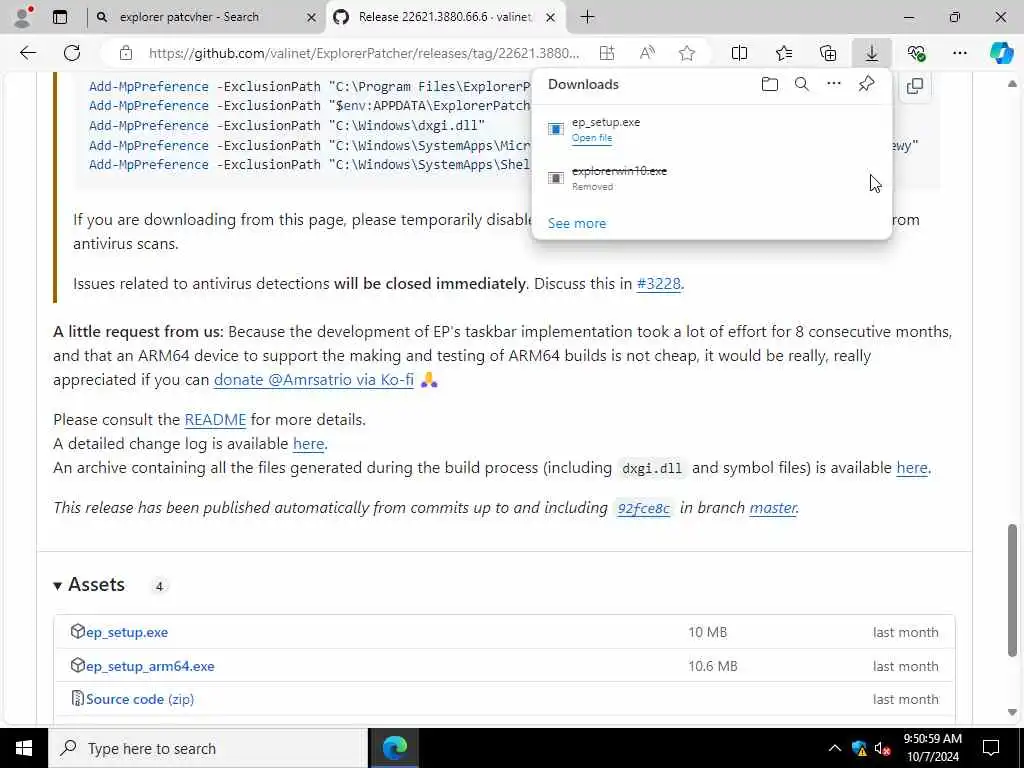Open the Copilot sidebar icon
Screen dimensions: 1024x768
pos(1001,53)
